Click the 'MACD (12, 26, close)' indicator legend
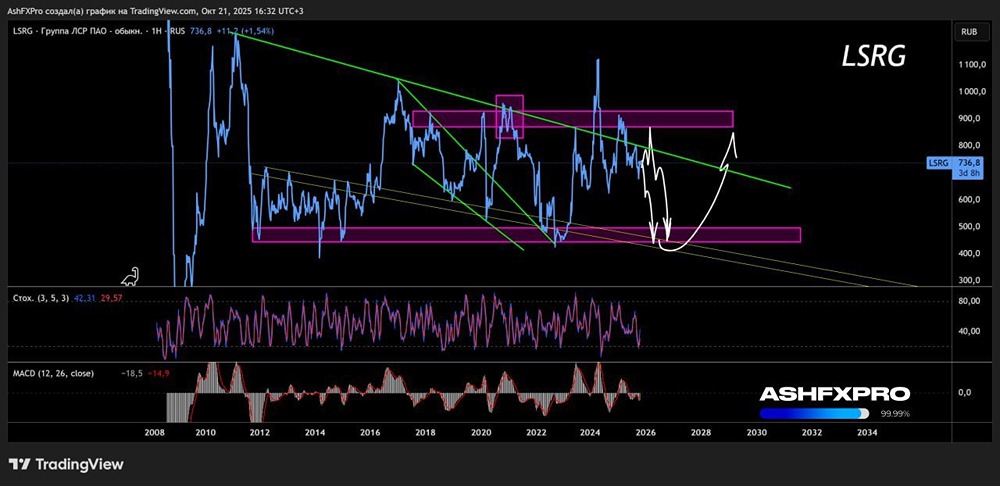The width and height of the screenshot is (1000, 486). 54,373
